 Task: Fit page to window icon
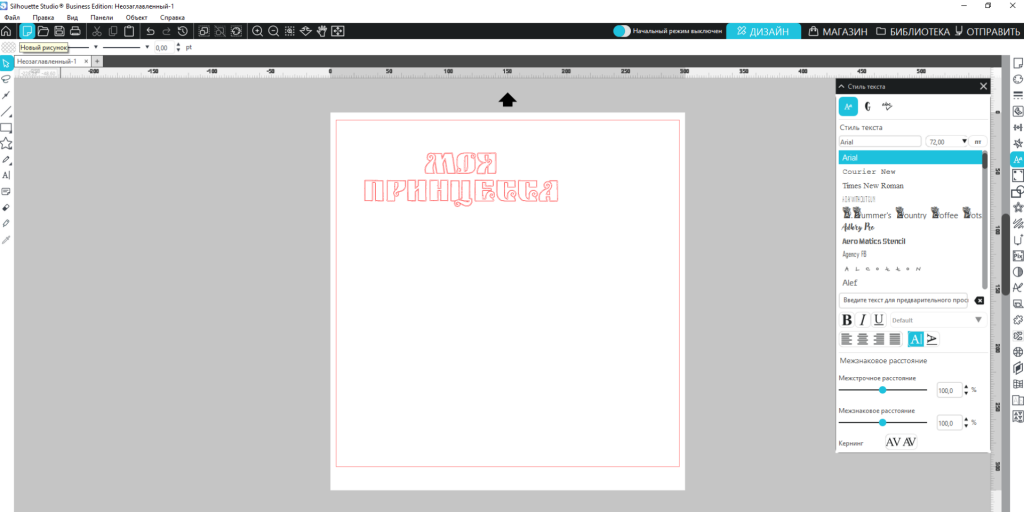pyautogui.click(x=338, y=31)
